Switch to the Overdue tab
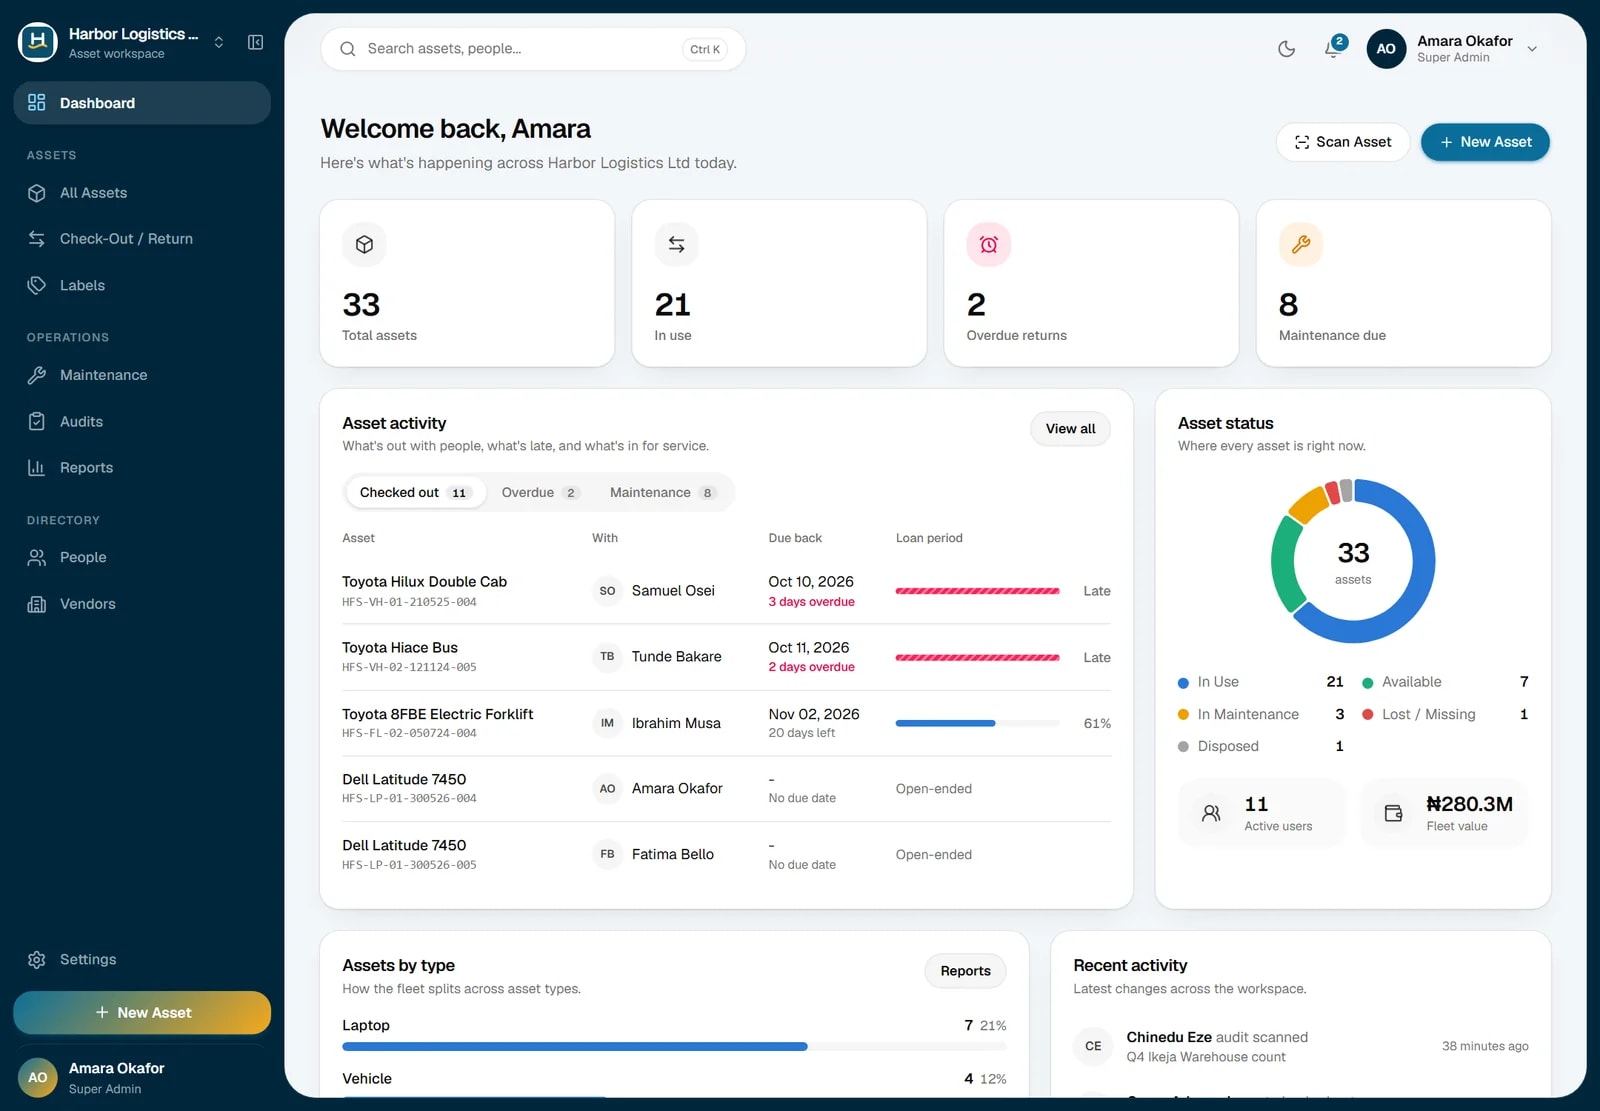1600x1111 pixels. pos(540,492)
